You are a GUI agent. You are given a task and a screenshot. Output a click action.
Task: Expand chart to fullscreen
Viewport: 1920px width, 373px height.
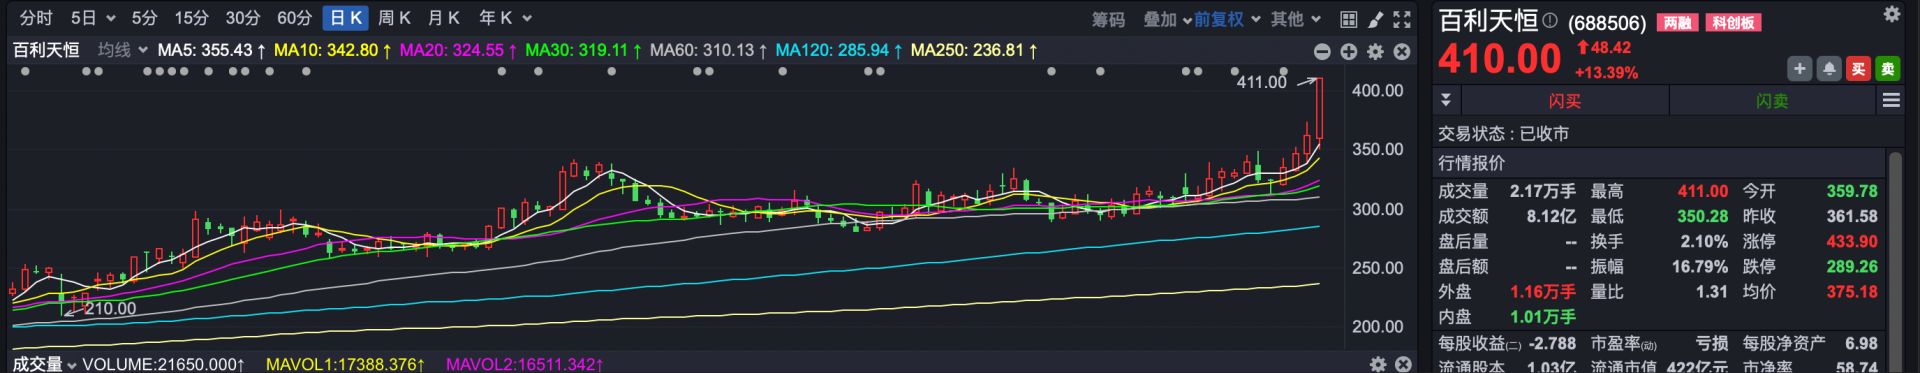[x=1402, y=19]
